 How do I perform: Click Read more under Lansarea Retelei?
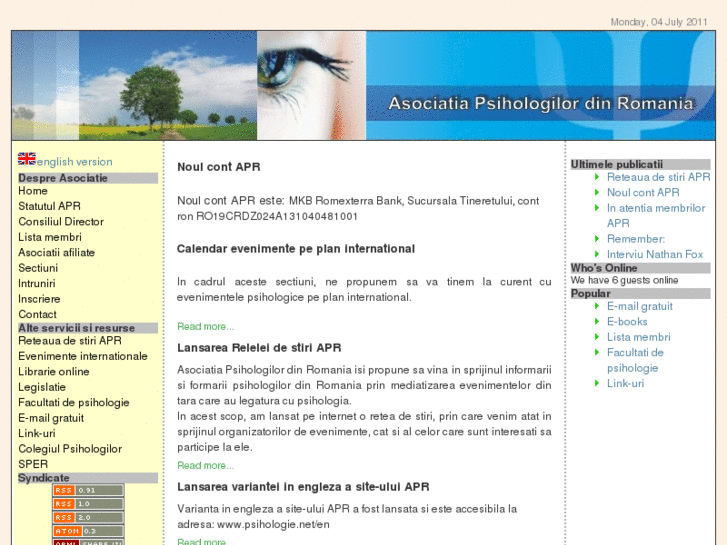205,465
